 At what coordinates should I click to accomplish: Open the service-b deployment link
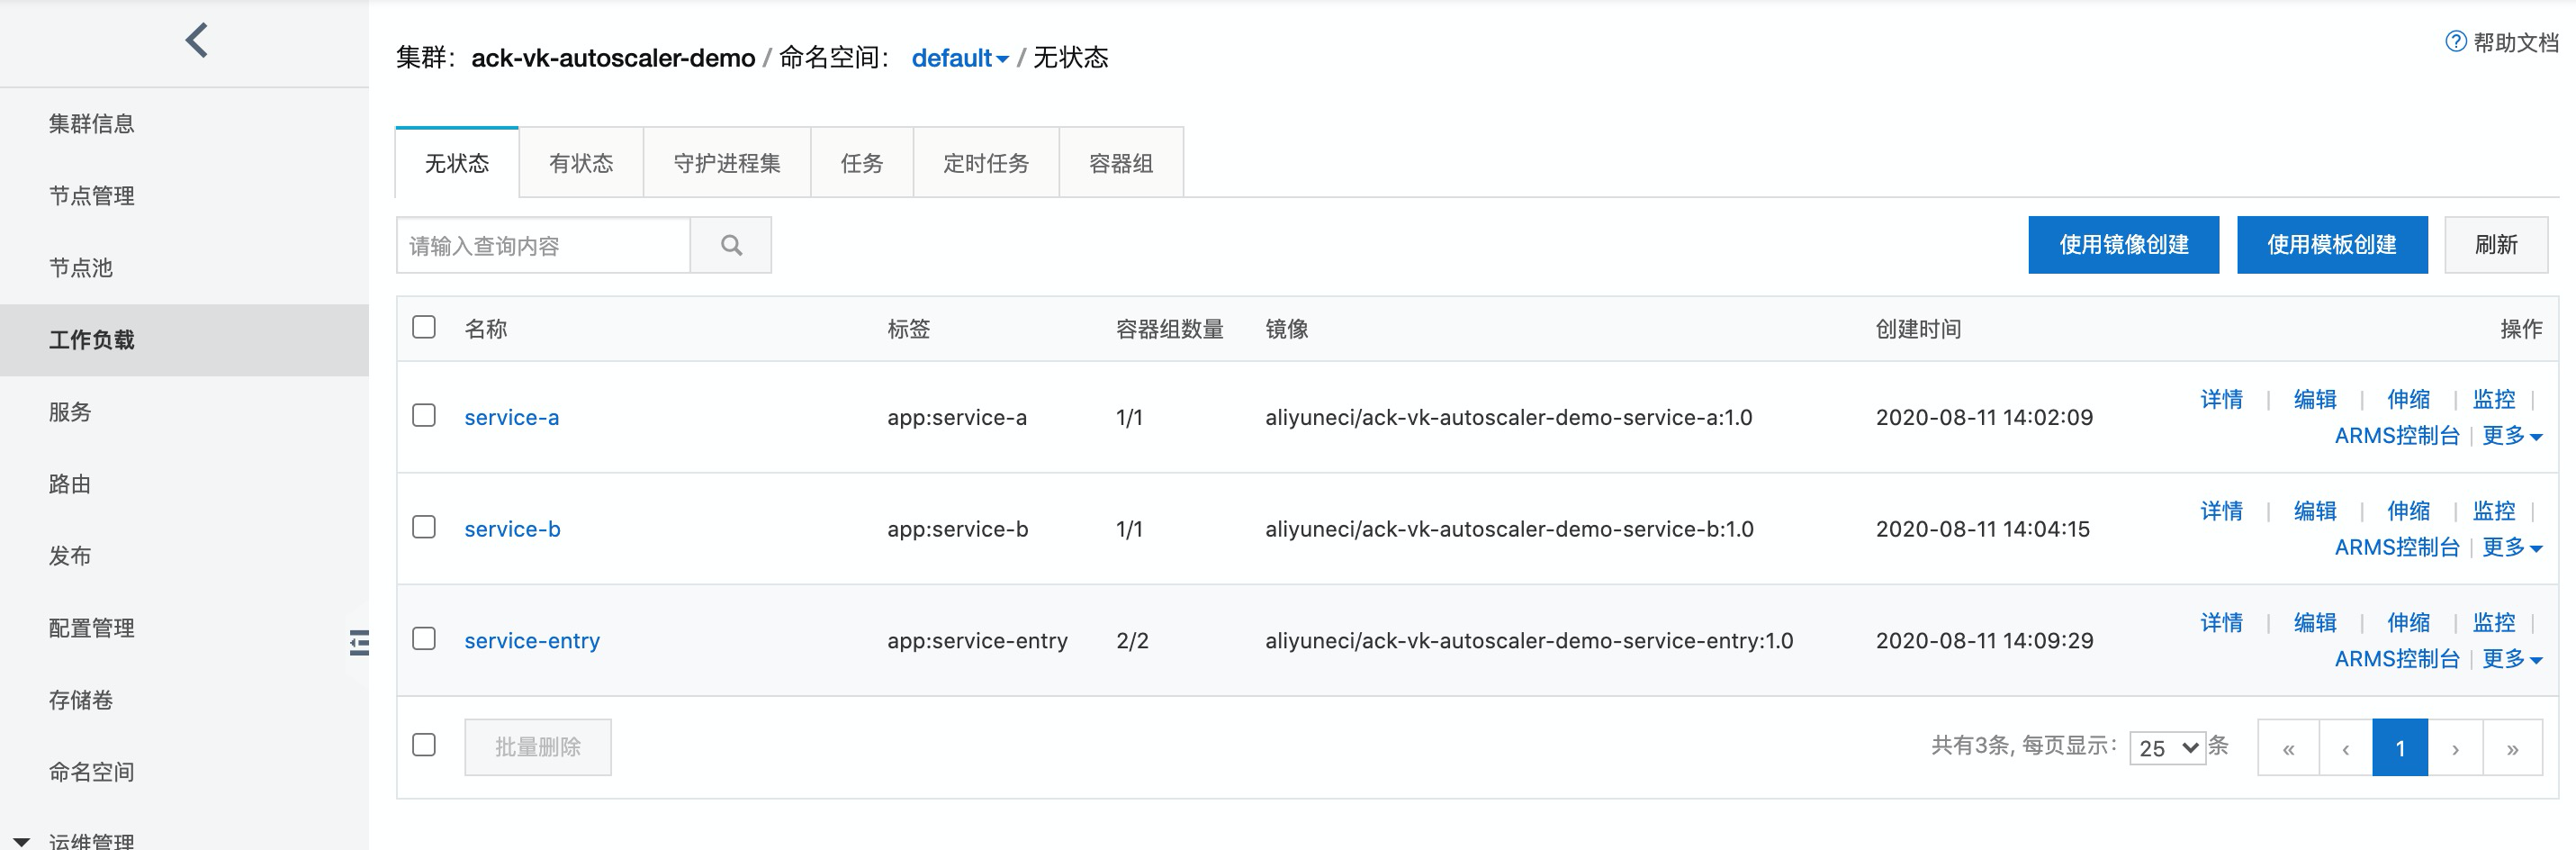pyautogui.click(x=512, y=529)
